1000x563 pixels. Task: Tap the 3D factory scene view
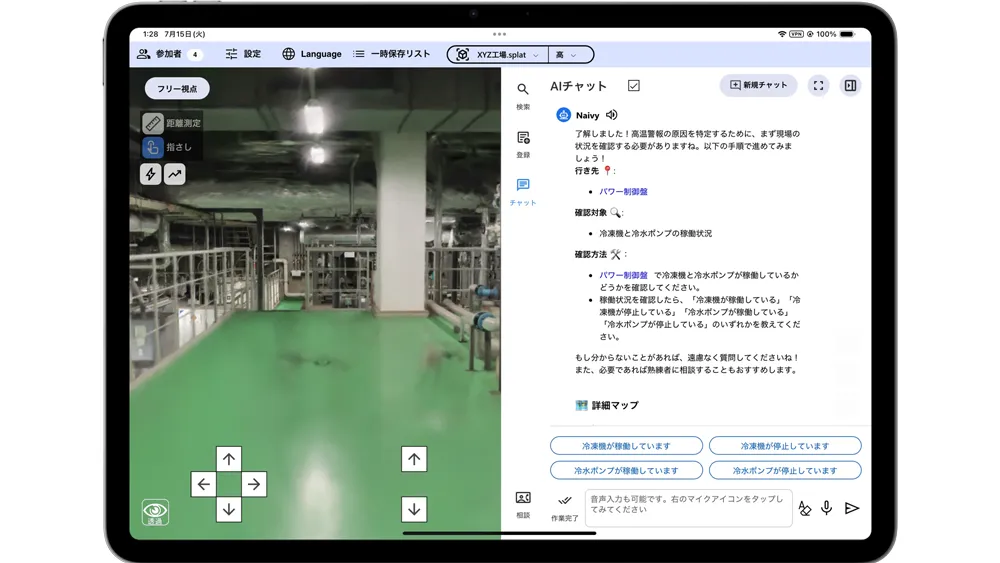coord(315,303)
